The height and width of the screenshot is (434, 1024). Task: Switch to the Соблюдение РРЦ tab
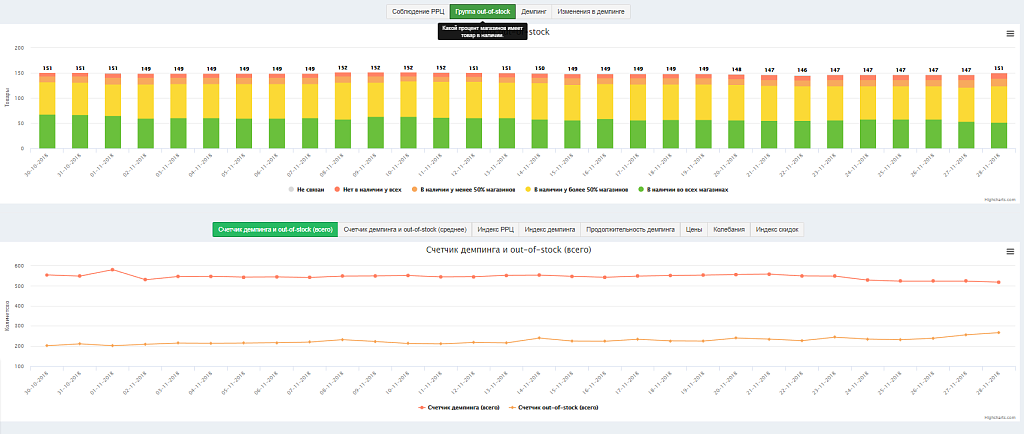417,12
